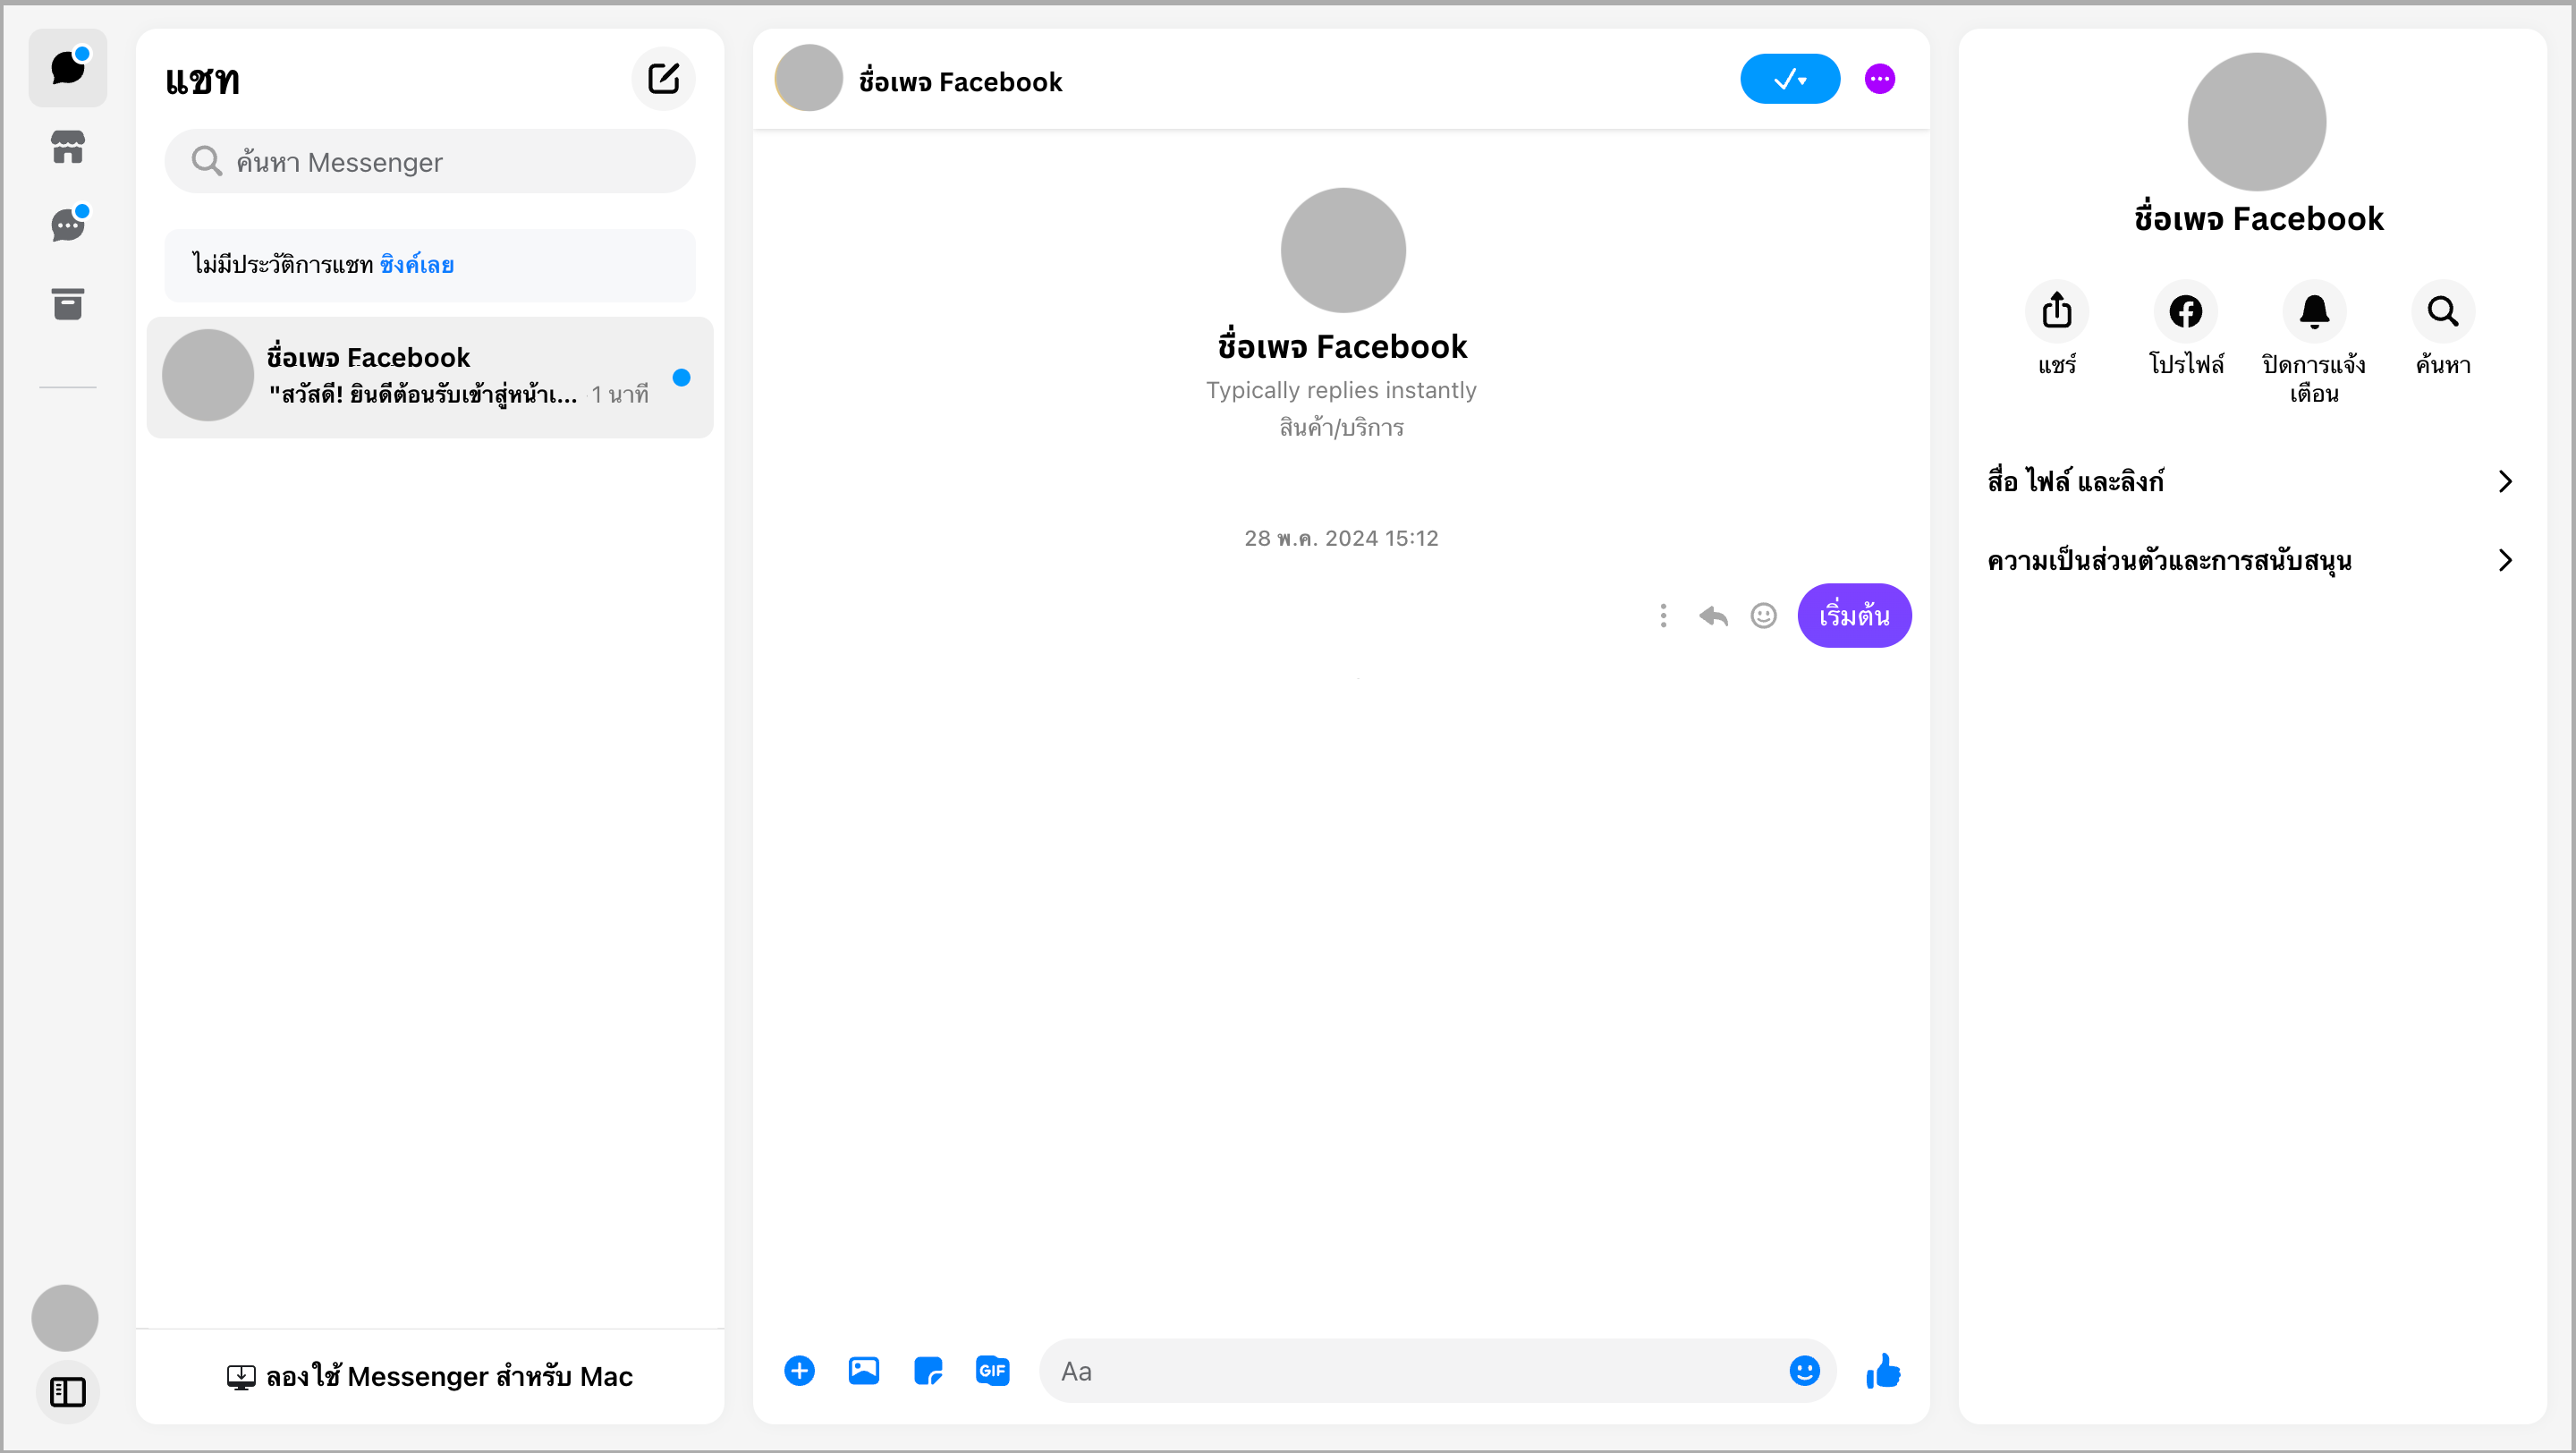Click ชื่อเพจ Facebook title in chat header

(960, 81)
